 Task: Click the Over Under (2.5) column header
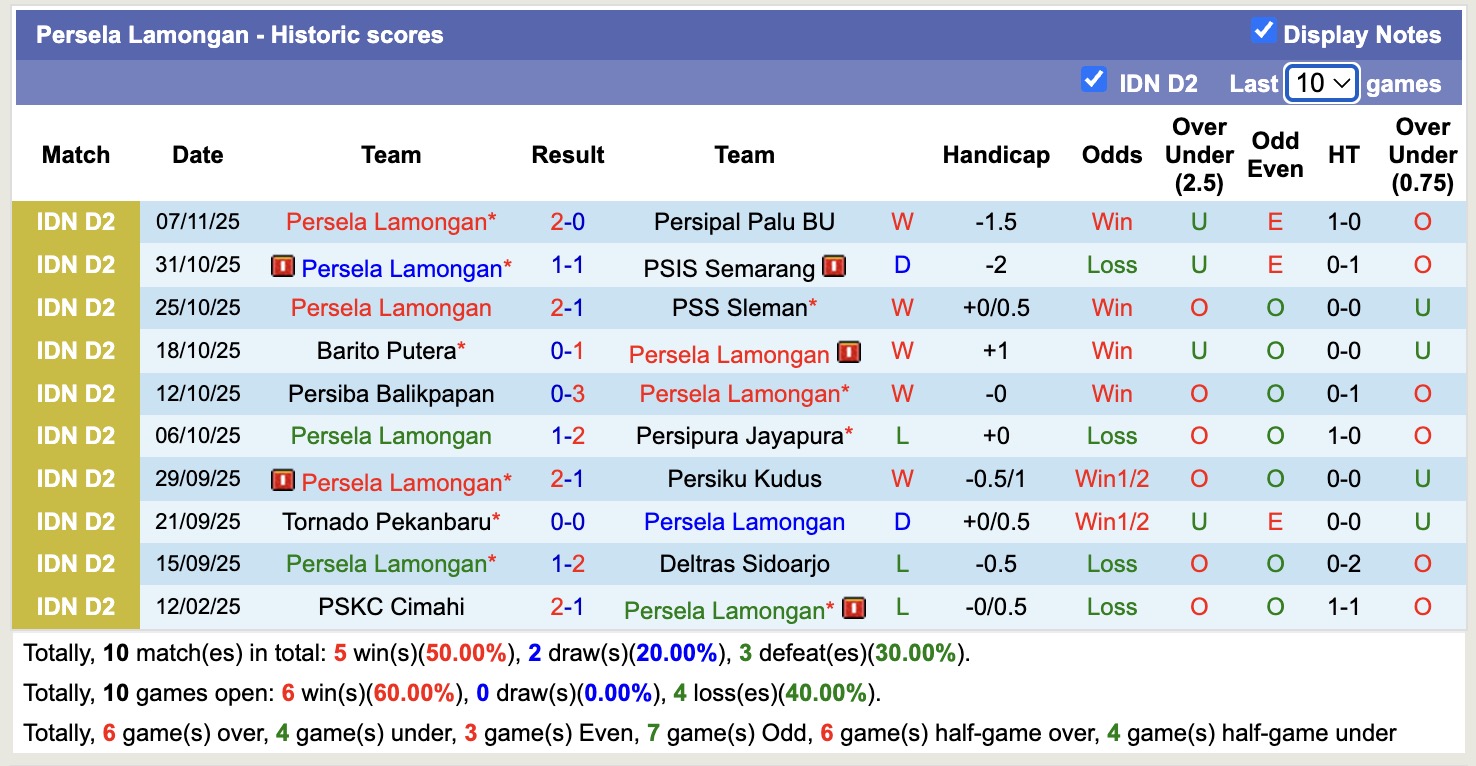[x=1199, y=155]
